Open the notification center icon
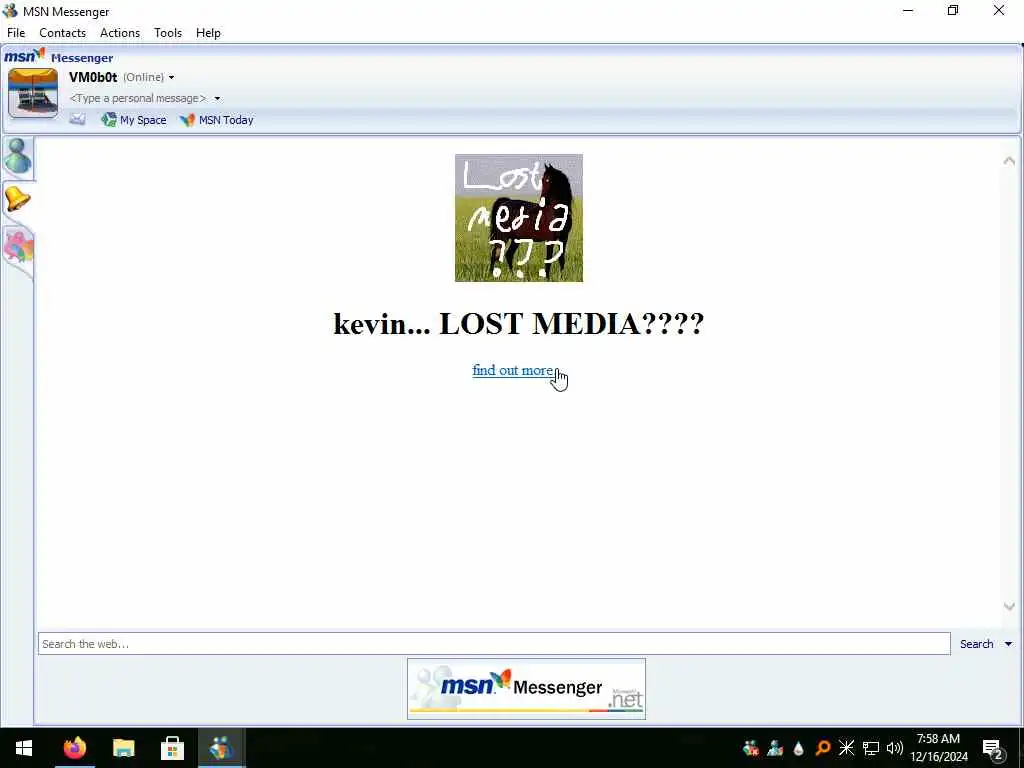Viewport: 1024px width, 768px height. pos(993,748)
